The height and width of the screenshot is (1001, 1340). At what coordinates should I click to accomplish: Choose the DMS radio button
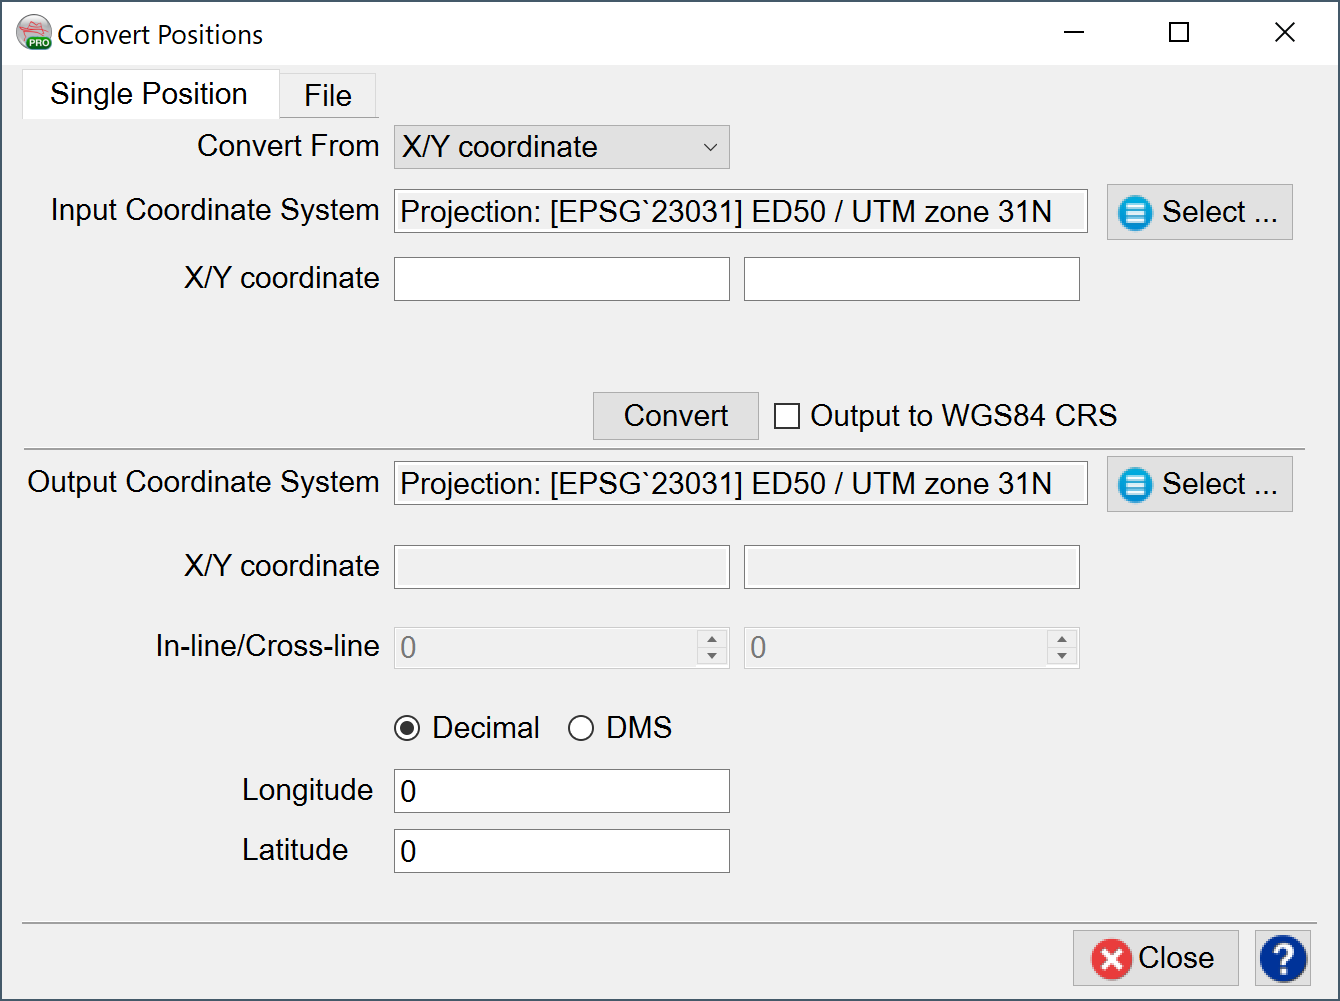(581, 728)
